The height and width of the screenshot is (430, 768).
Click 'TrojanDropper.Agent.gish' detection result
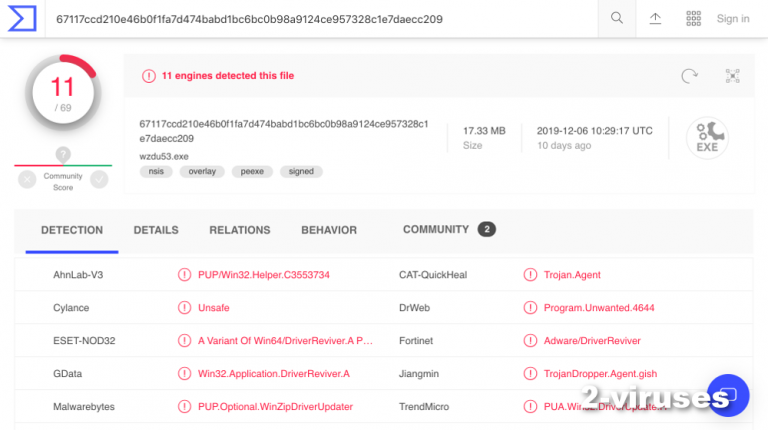600,374
